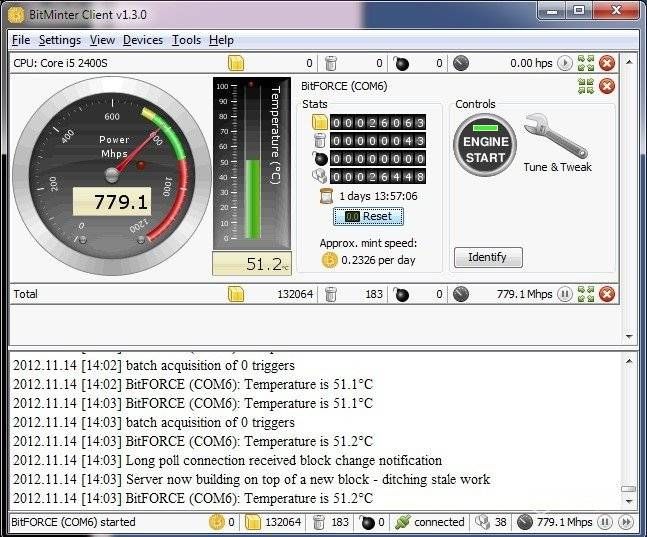The width and height of the screenshot is (647, 537).
Task: Click the hardware error bomb icon in CPU row
Action: click(400, 63)
